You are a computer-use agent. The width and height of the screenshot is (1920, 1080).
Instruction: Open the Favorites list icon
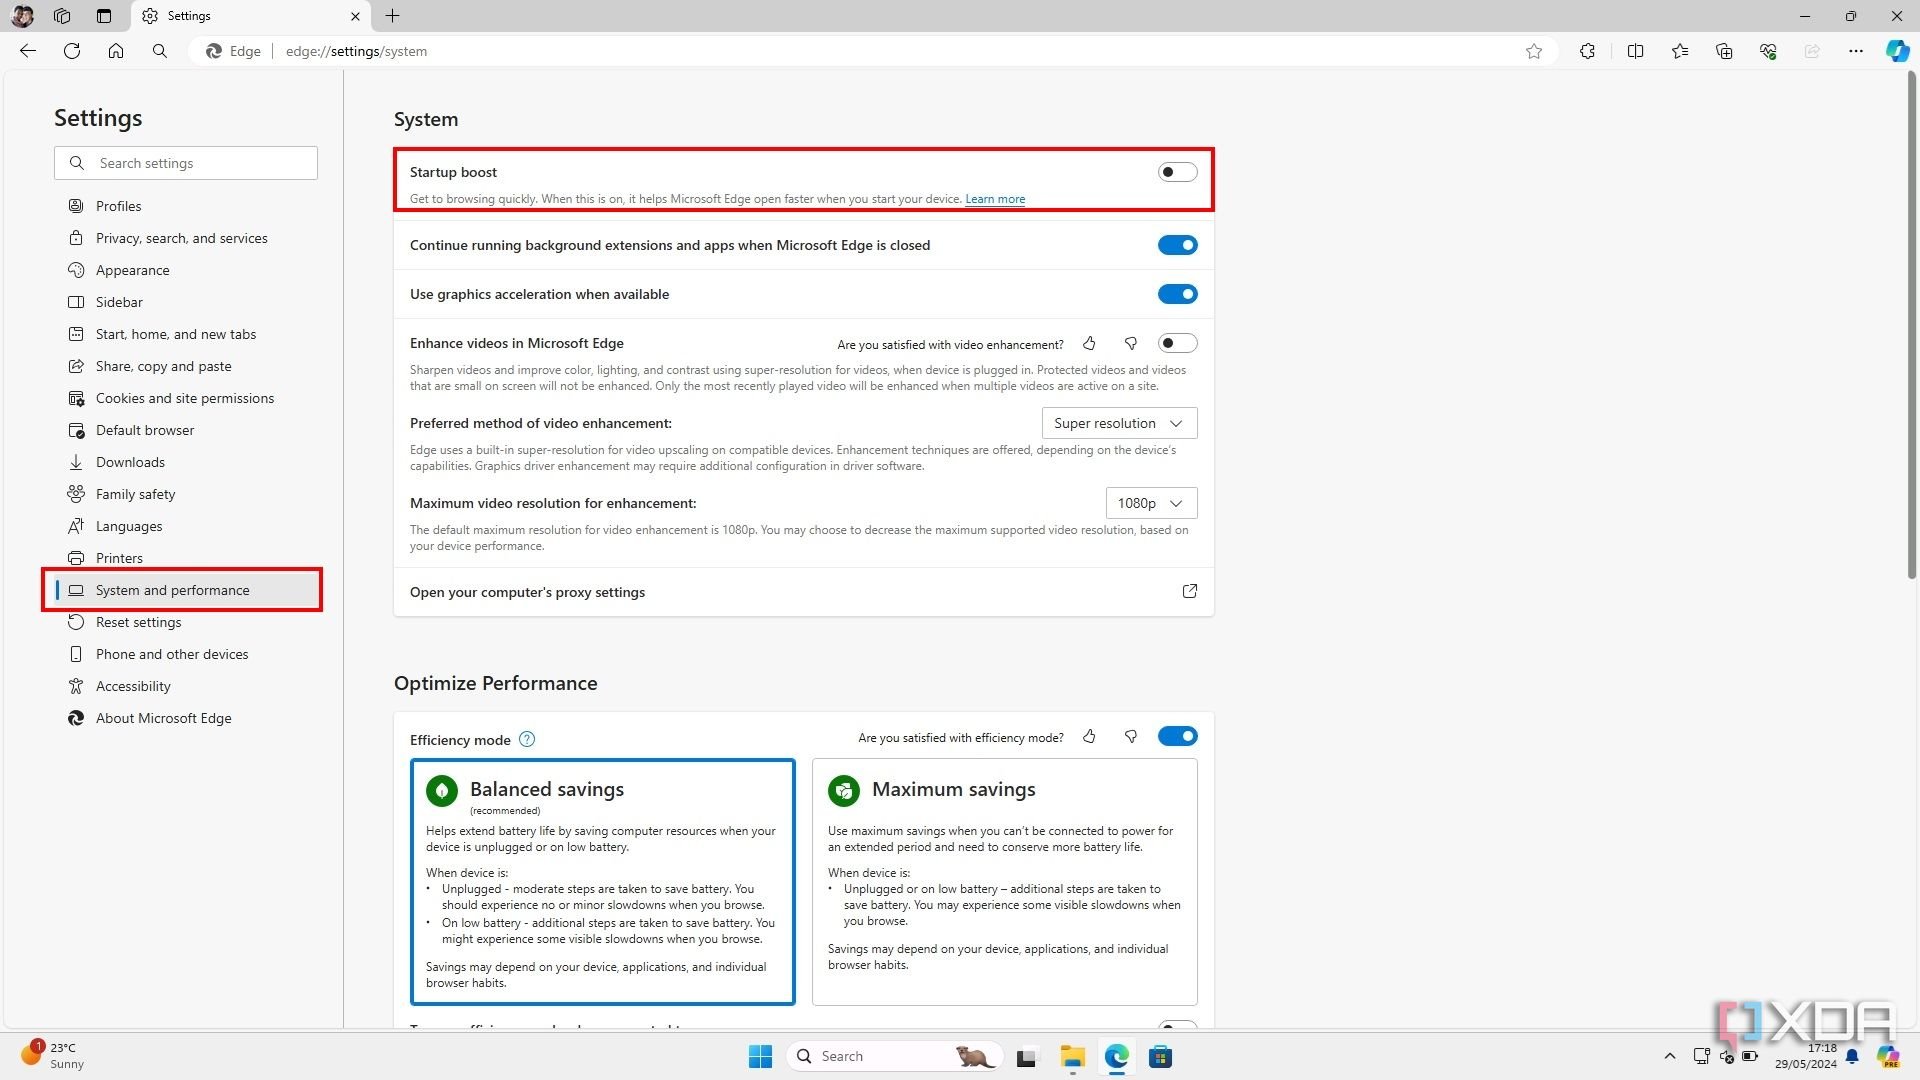[x=1680, y=51]
